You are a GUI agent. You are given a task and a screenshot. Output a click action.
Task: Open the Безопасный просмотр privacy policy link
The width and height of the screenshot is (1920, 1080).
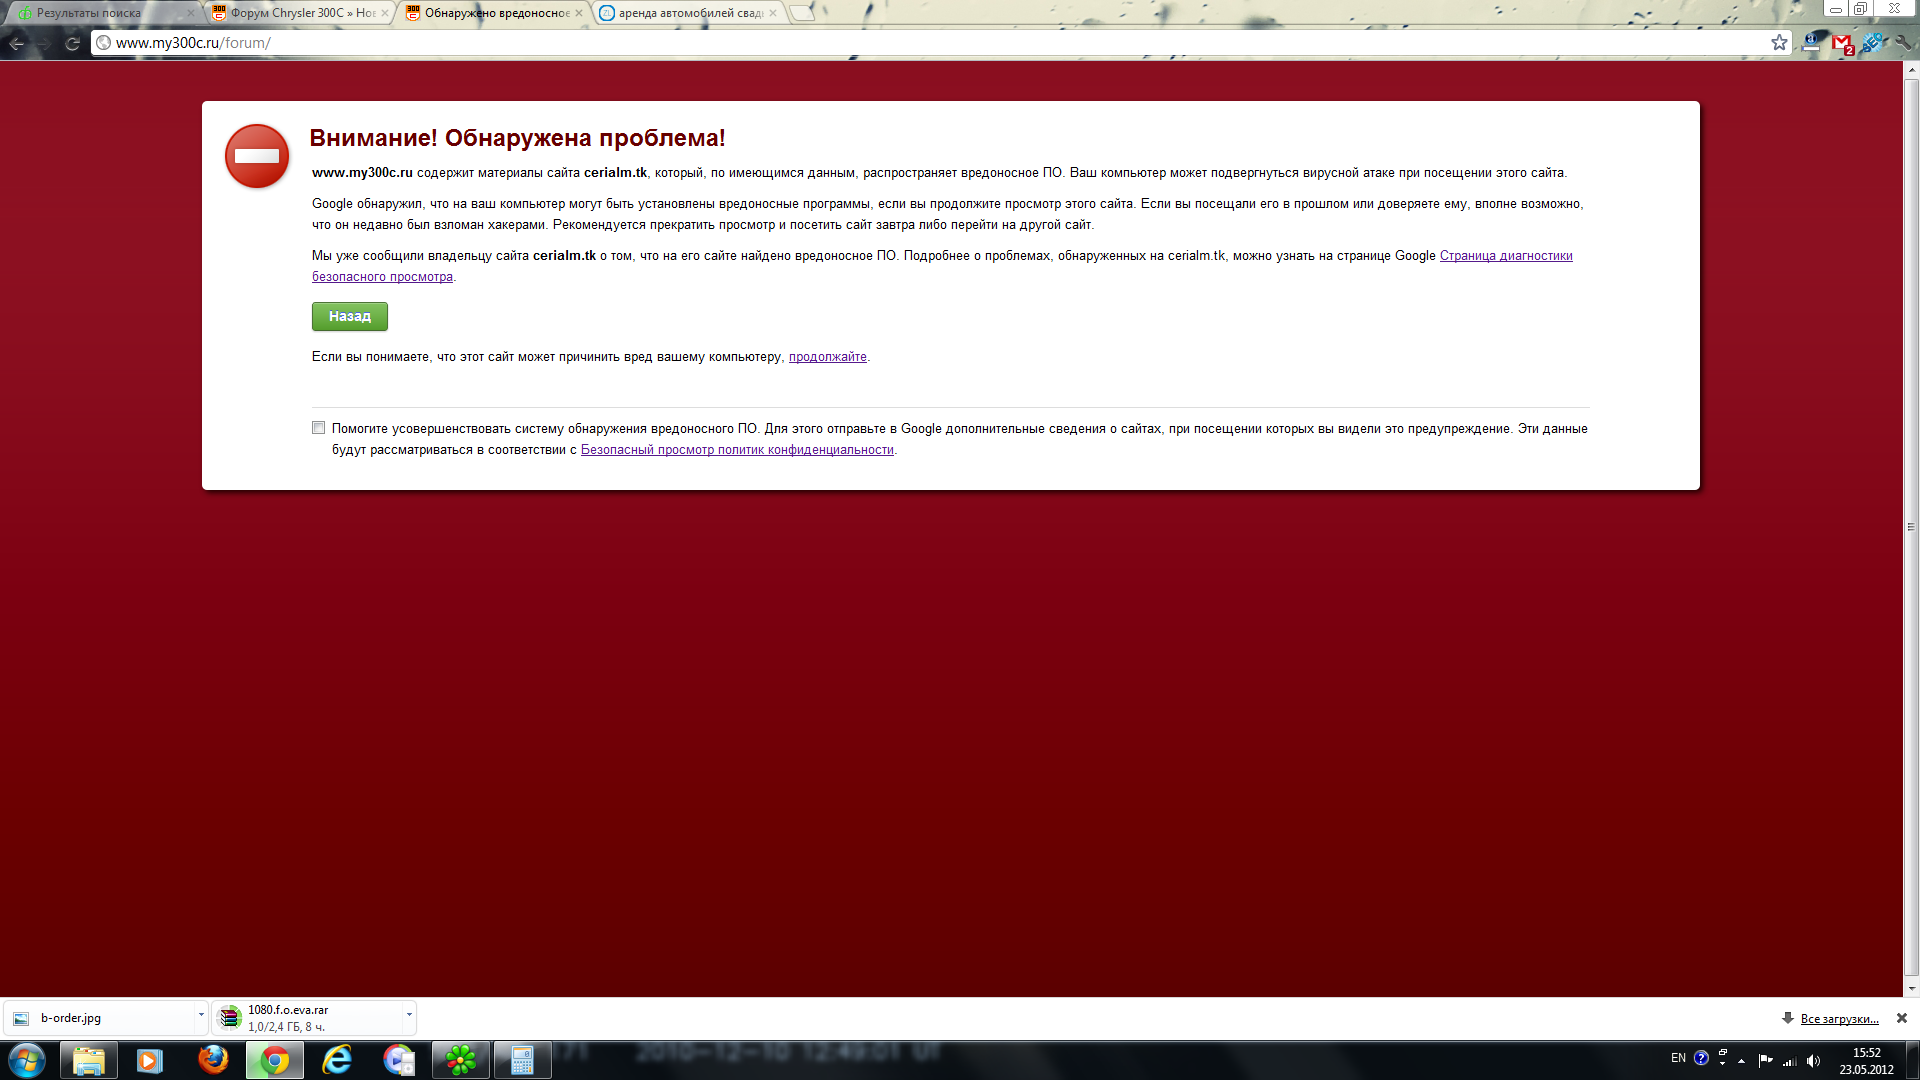(737, 450)
